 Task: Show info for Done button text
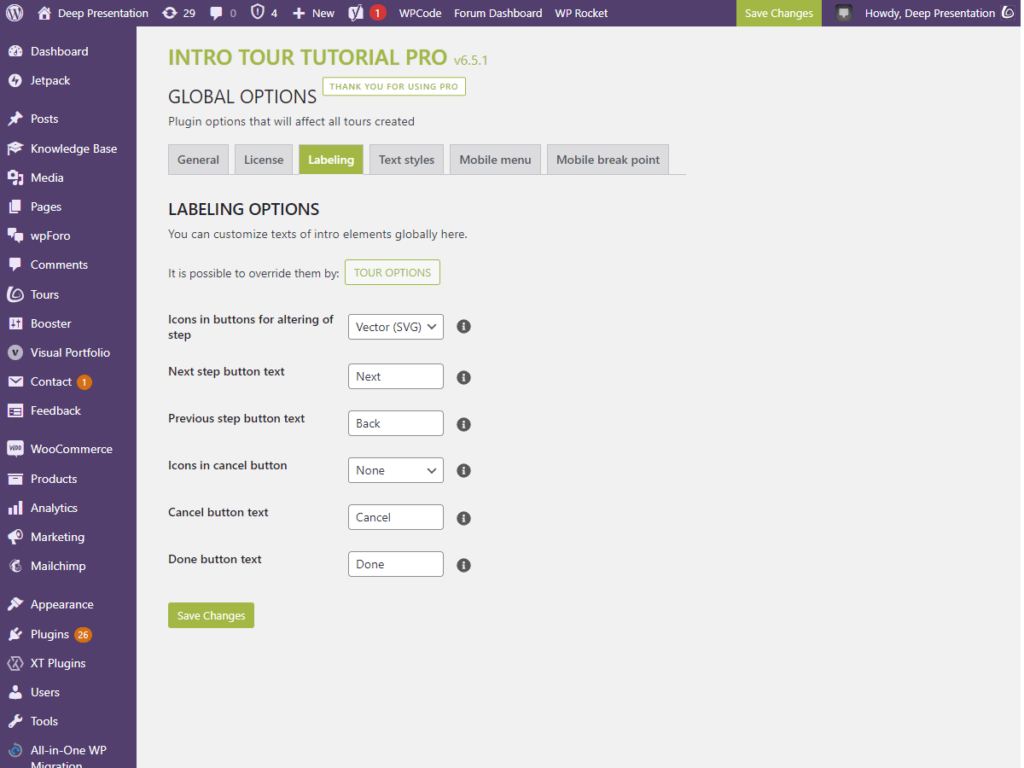464,566
